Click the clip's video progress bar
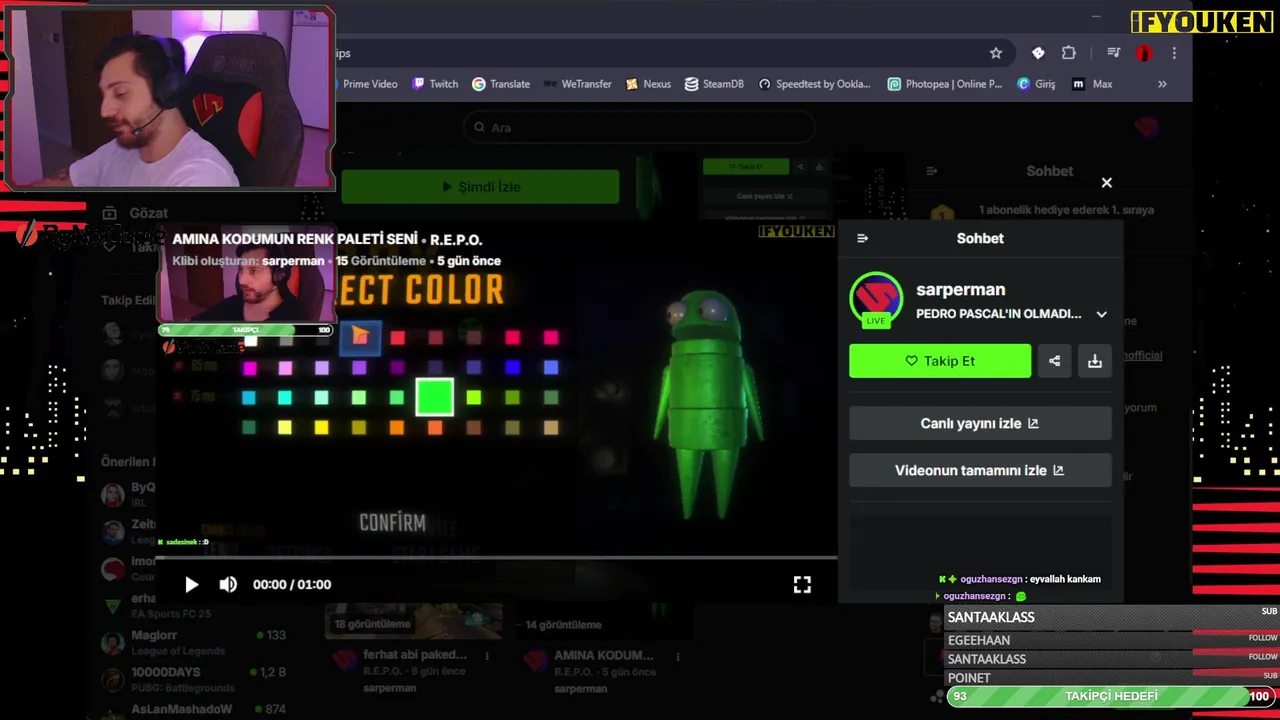The width and height of the screenshot is (1280, 720). 496,558
